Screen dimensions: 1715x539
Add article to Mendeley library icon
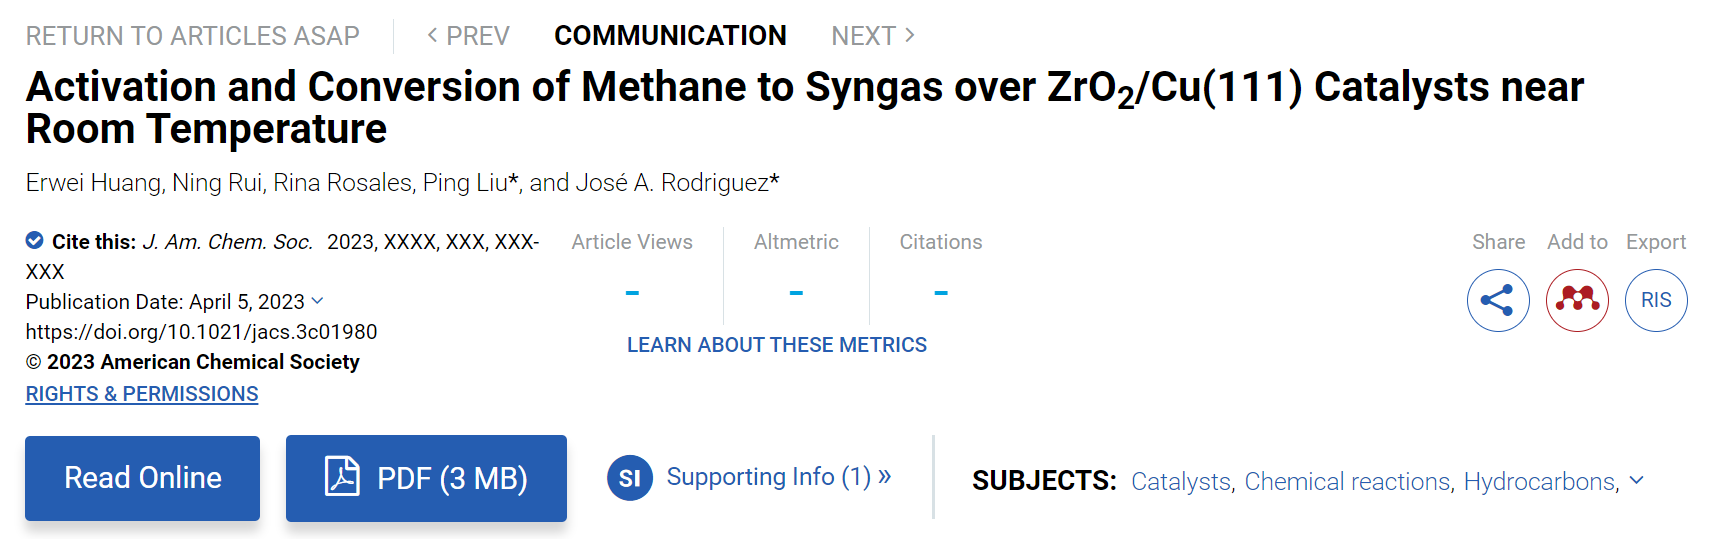[1577, 300]
